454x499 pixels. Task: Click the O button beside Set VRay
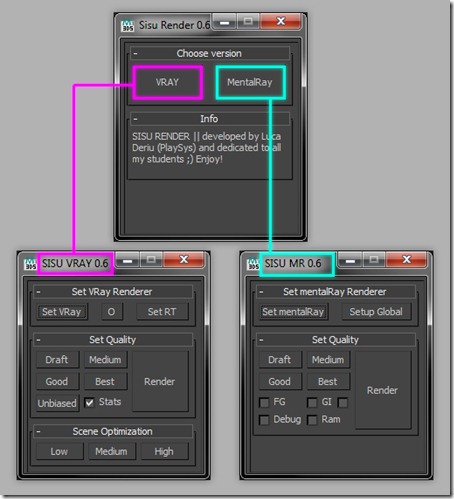tap(111, 312)
